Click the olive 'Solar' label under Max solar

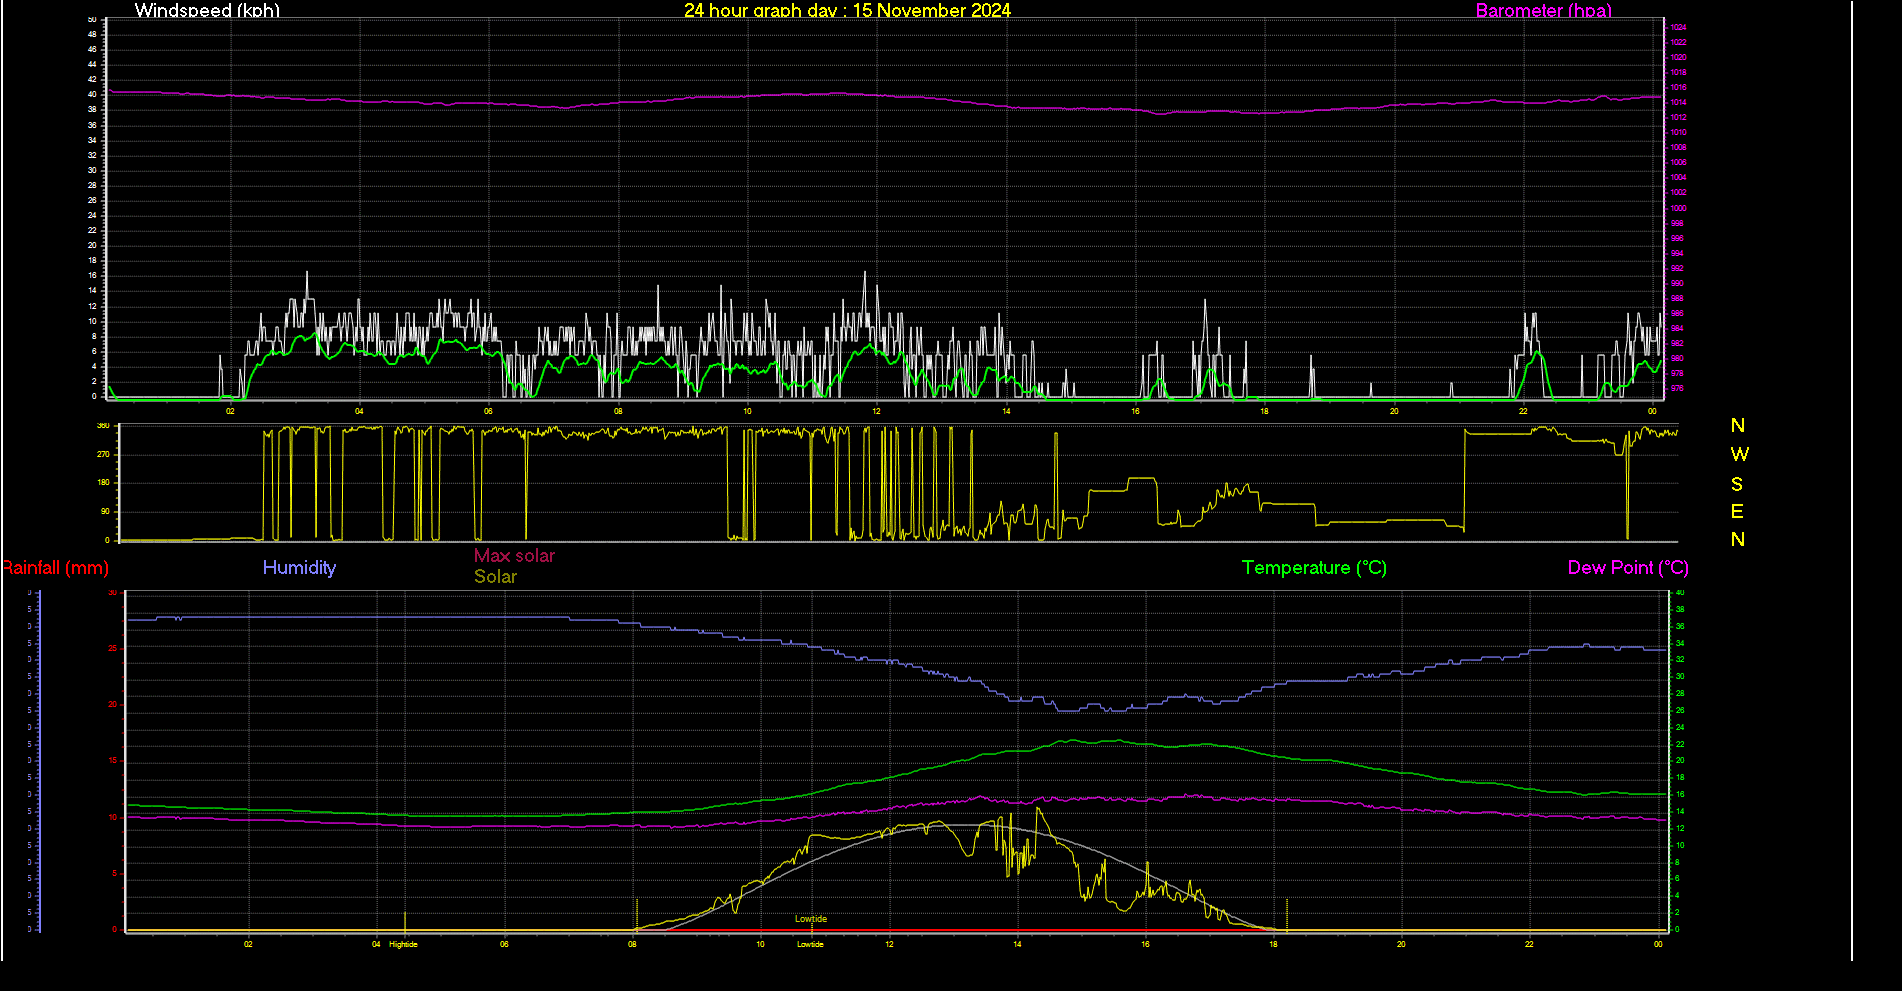[495, 577]
